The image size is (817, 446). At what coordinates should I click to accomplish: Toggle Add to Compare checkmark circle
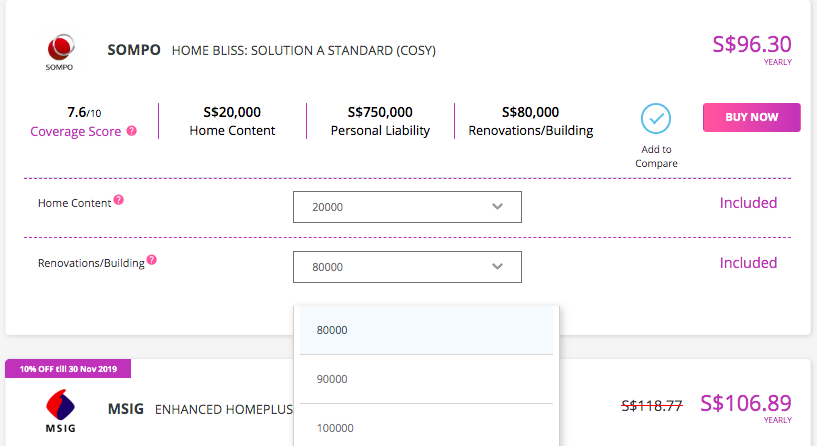(656, 118)
